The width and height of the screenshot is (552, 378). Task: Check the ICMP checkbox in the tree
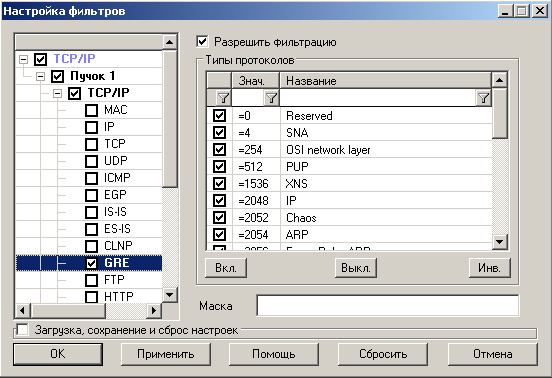[92, 178]
